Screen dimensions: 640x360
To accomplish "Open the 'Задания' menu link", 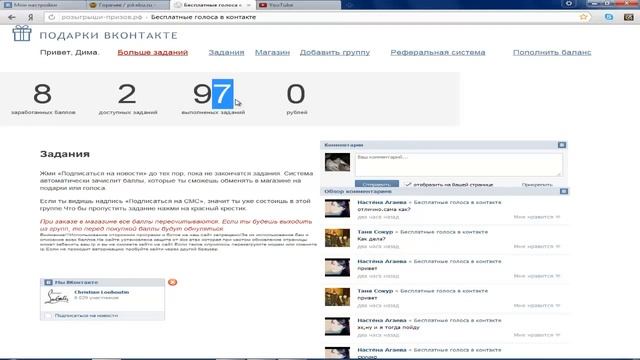I will pos(226,52).
